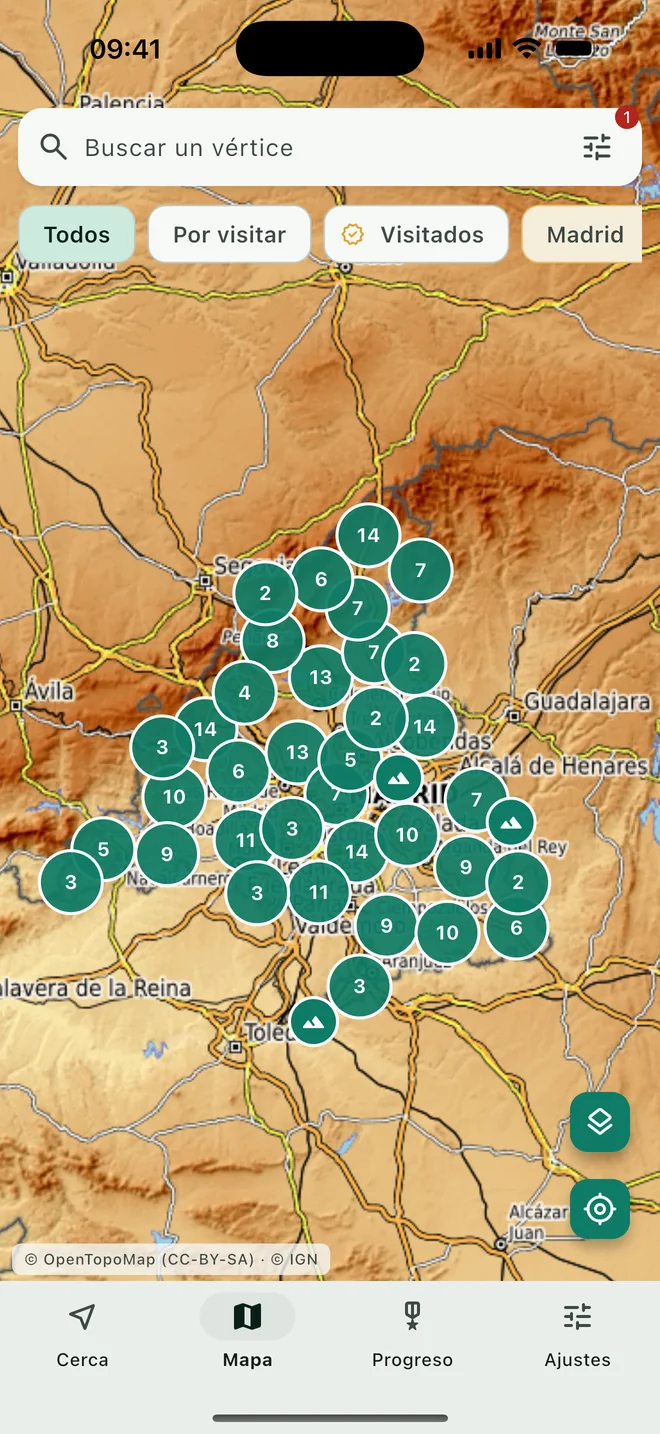Open the 9 cluster right of the 5 cluster near Navalcarnero
Viewport: 660px width, 1434px height.
[x=167, y=854]
